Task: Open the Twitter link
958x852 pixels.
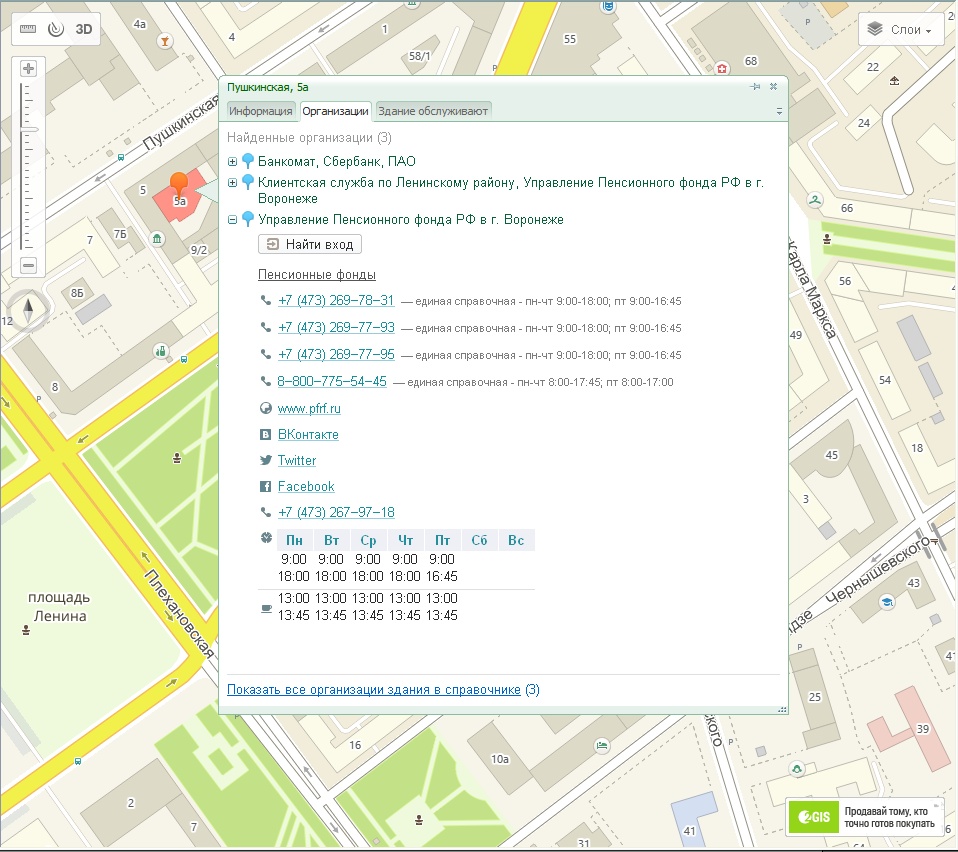Action: [x=297, y=461]
